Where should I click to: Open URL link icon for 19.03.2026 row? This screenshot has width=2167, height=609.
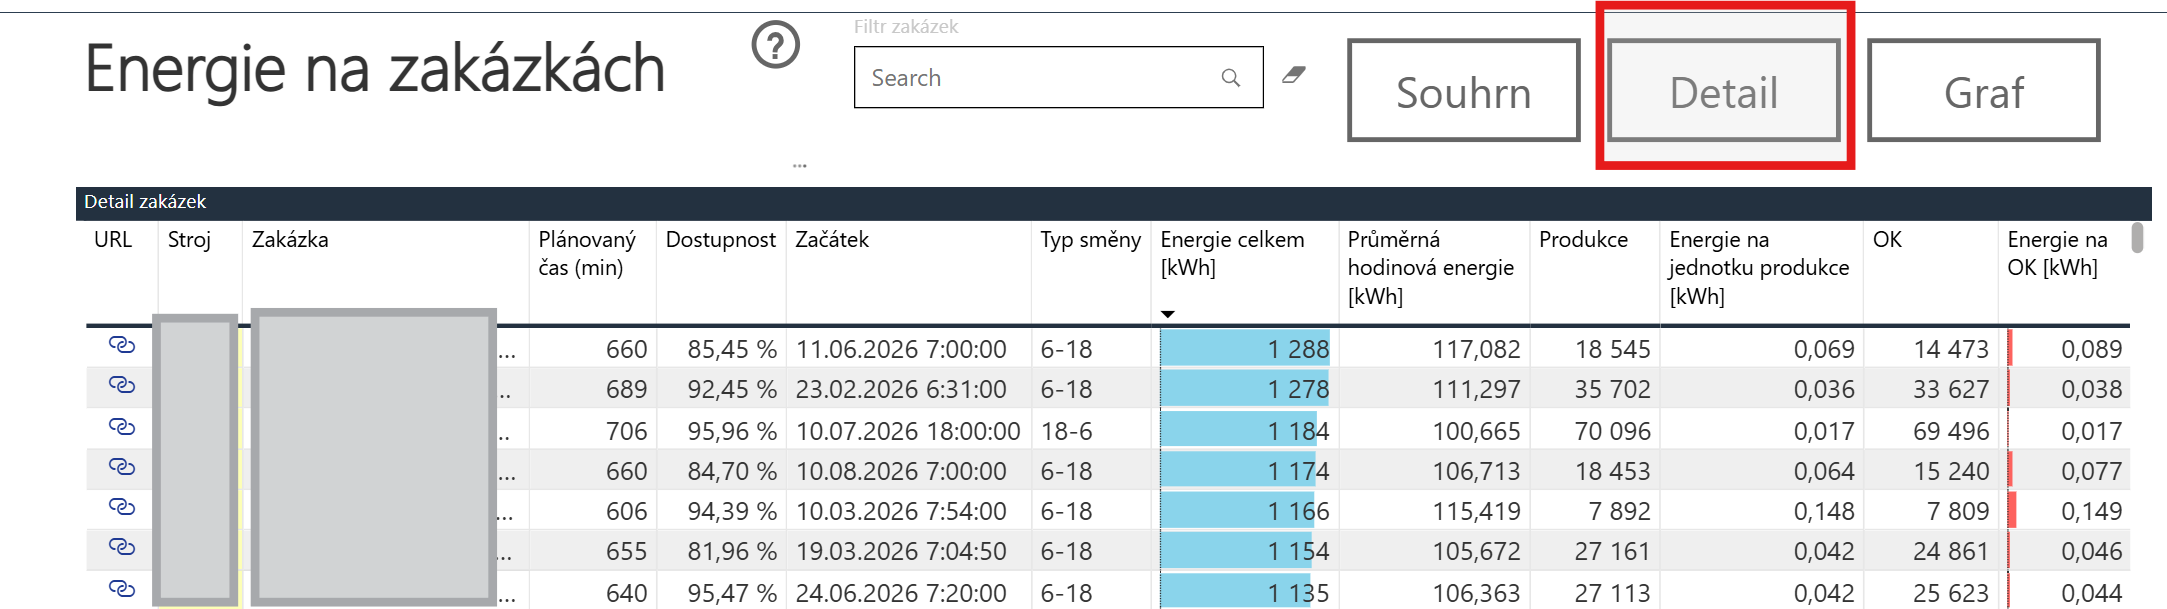(122, 547)
